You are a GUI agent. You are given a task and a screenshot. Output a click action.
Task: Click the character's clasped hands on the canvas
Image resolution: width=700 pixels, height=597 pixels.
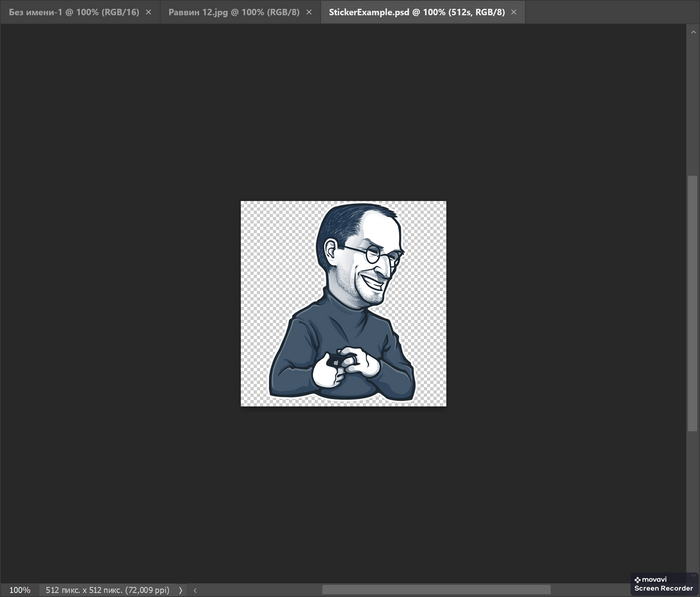click(346, 366)
